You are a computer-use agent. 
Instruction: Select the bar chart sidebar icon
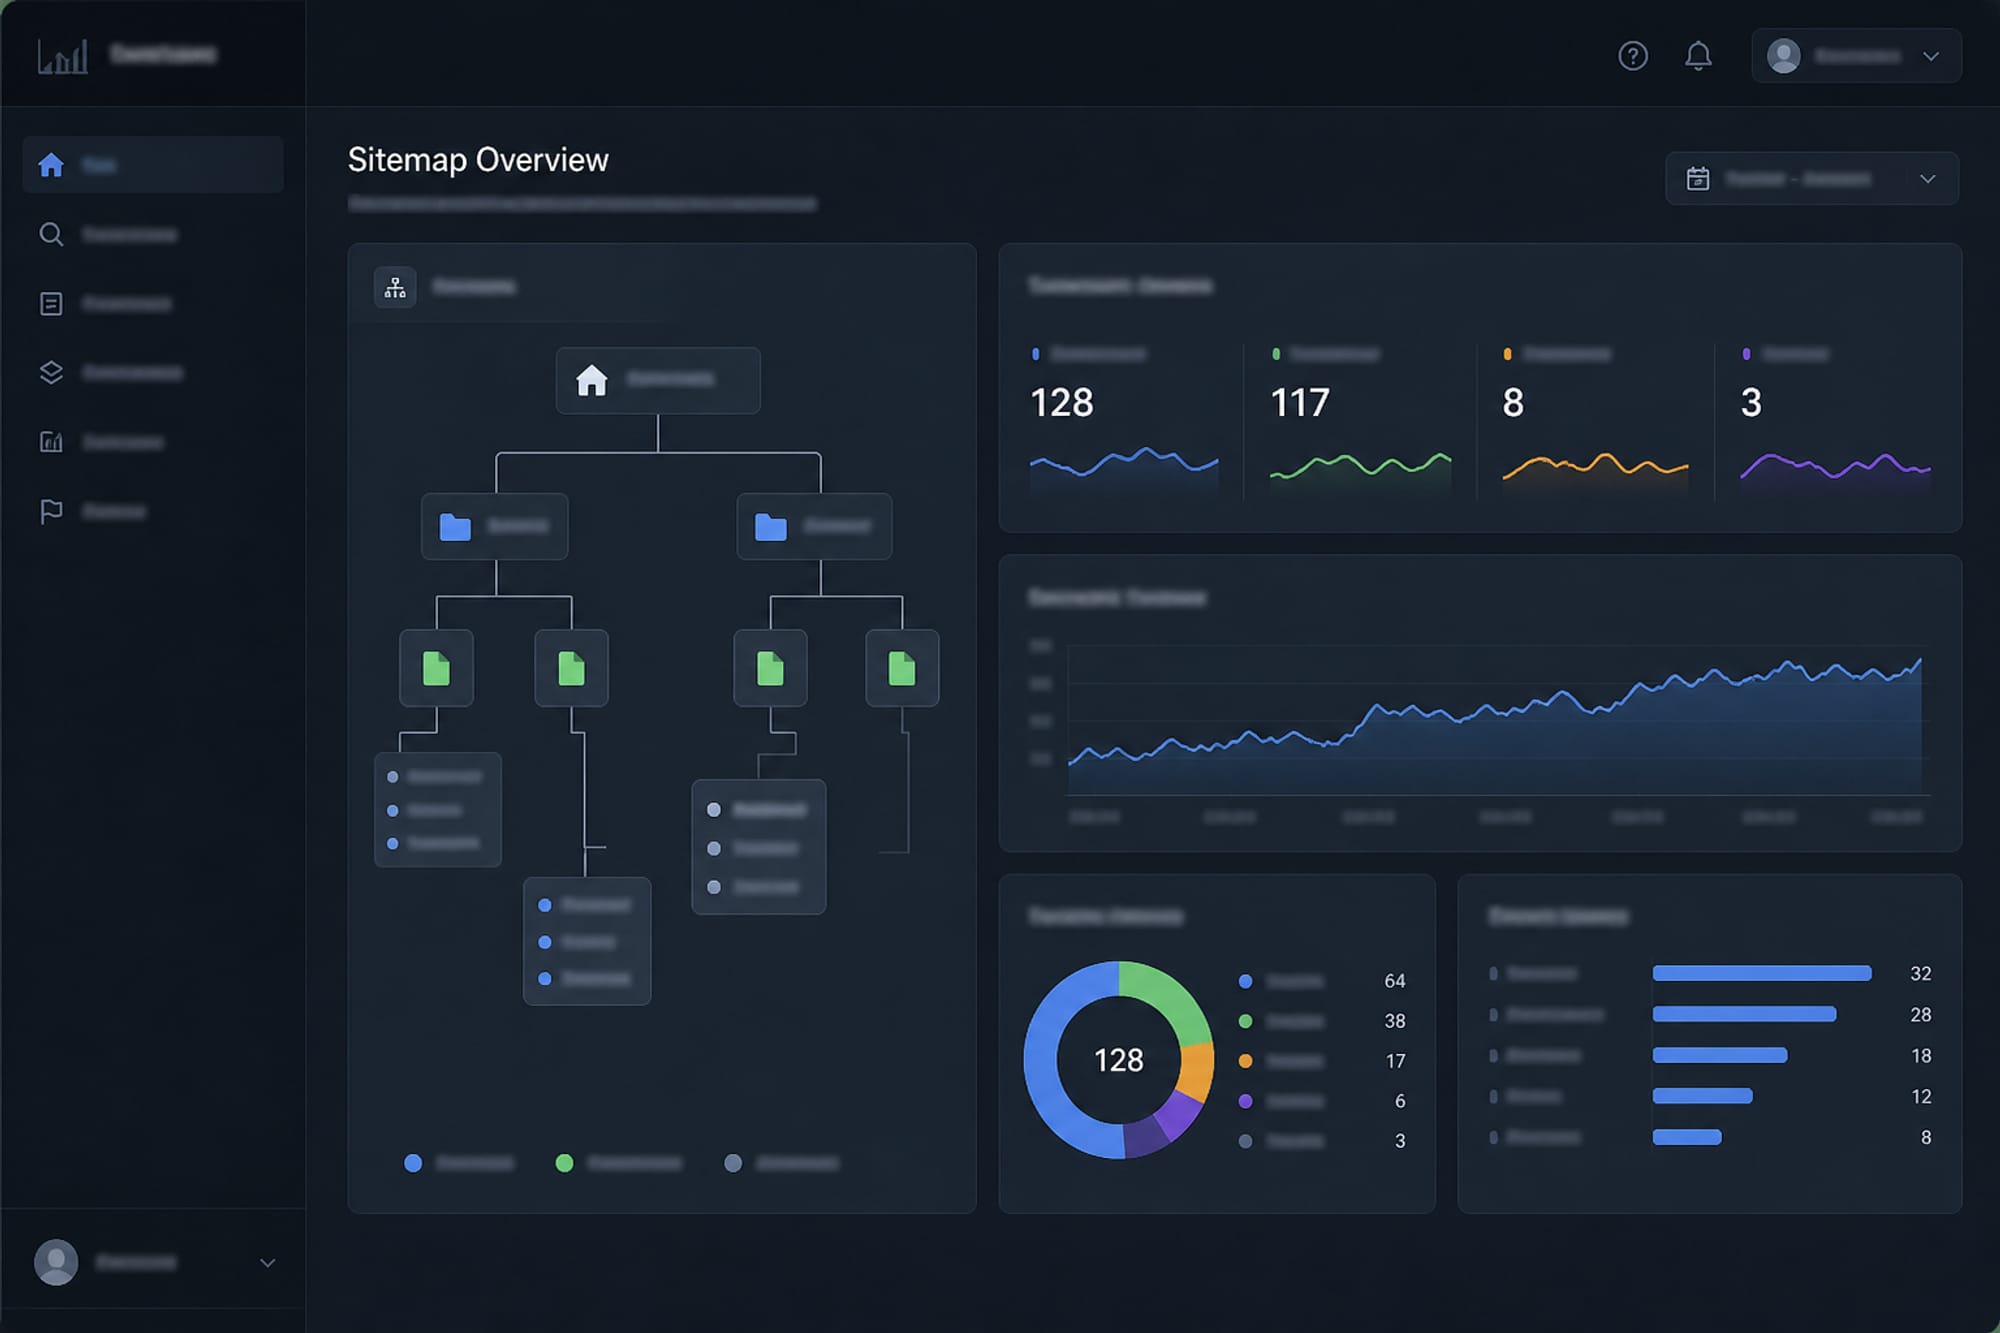click(51, 442)
